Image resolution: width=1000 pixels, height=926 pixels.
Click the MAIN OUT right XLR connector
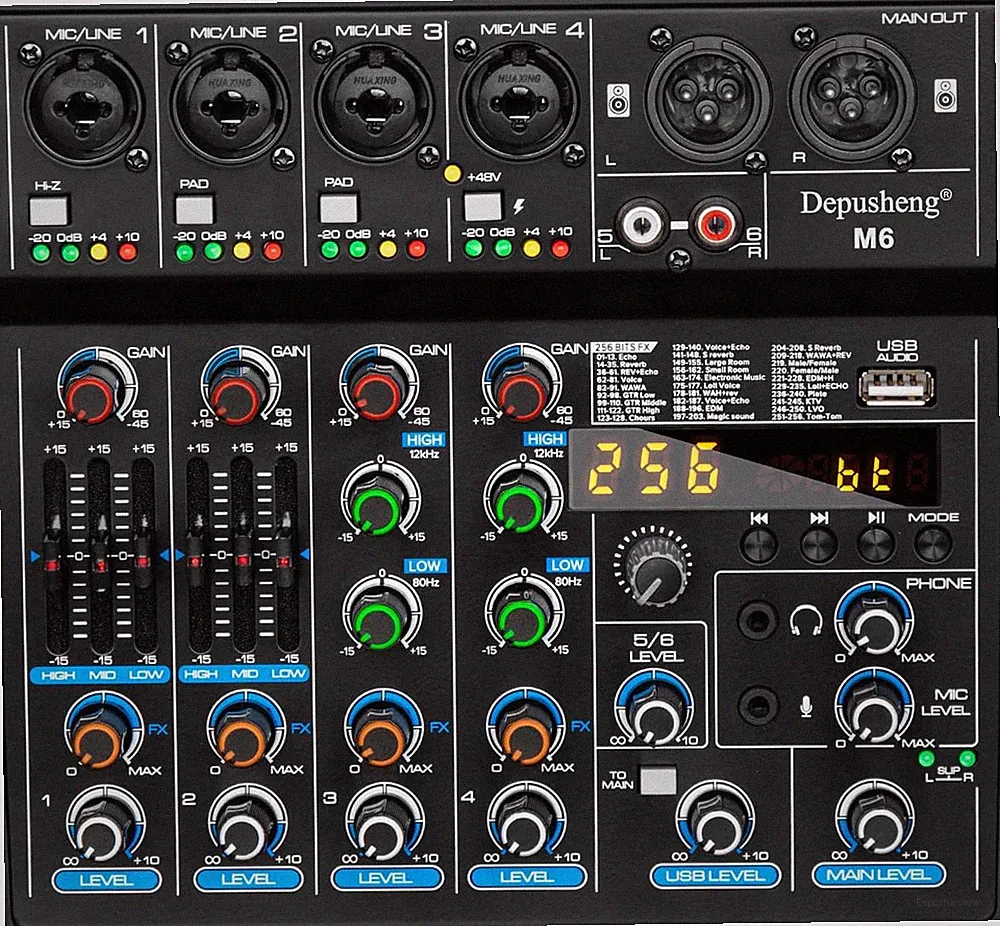(x=852, y=98)
